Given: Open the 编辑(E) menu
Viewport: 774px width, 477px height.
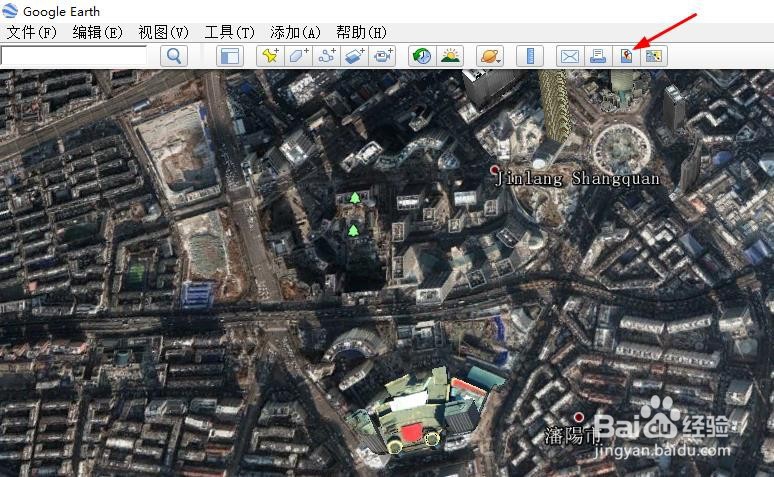Looking at the screenshot, I should [97, 33].
